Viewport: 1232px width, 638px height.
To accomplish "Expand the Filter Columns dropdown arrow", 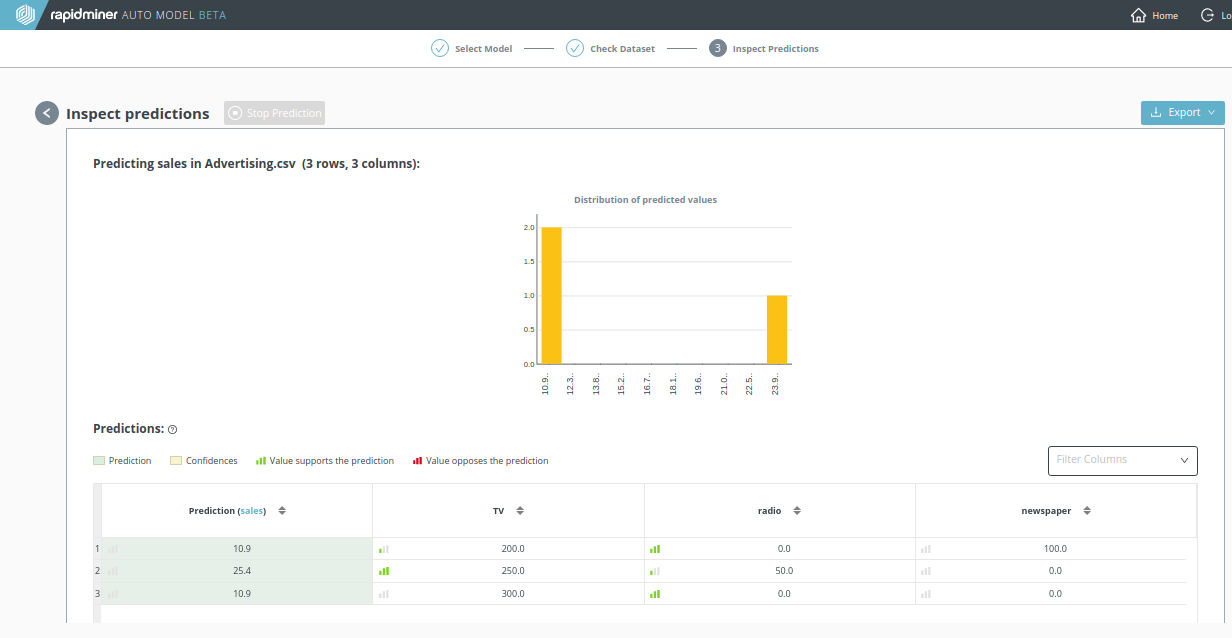I will point(1185,460).
